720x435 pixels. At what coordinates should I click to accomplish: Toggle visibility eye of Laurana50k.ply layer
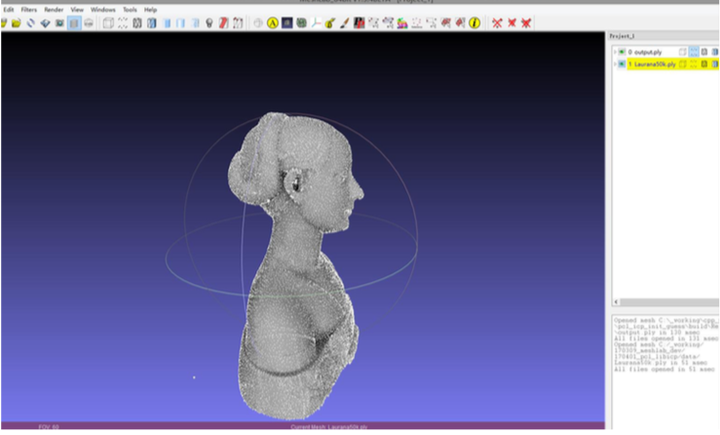click(622, 64)
